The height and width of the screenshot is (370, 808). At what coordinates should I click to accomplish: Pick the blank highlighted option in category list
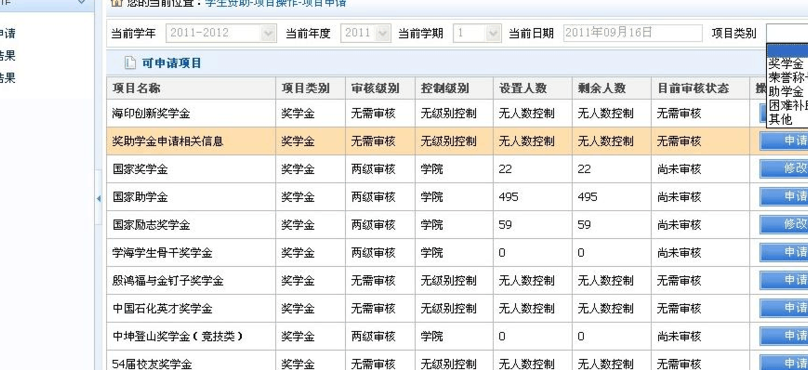(x=787, y=51)
